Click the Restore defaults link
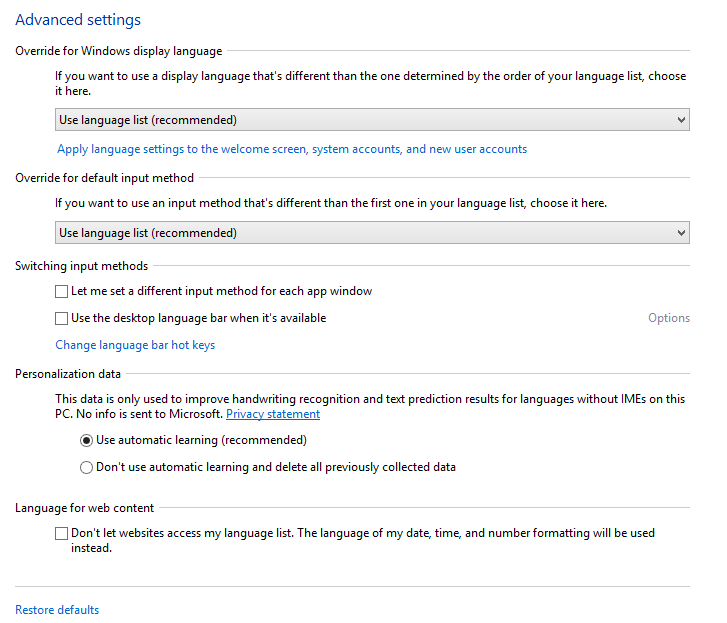This screenshot has width=727, height=623. point(57,610)
